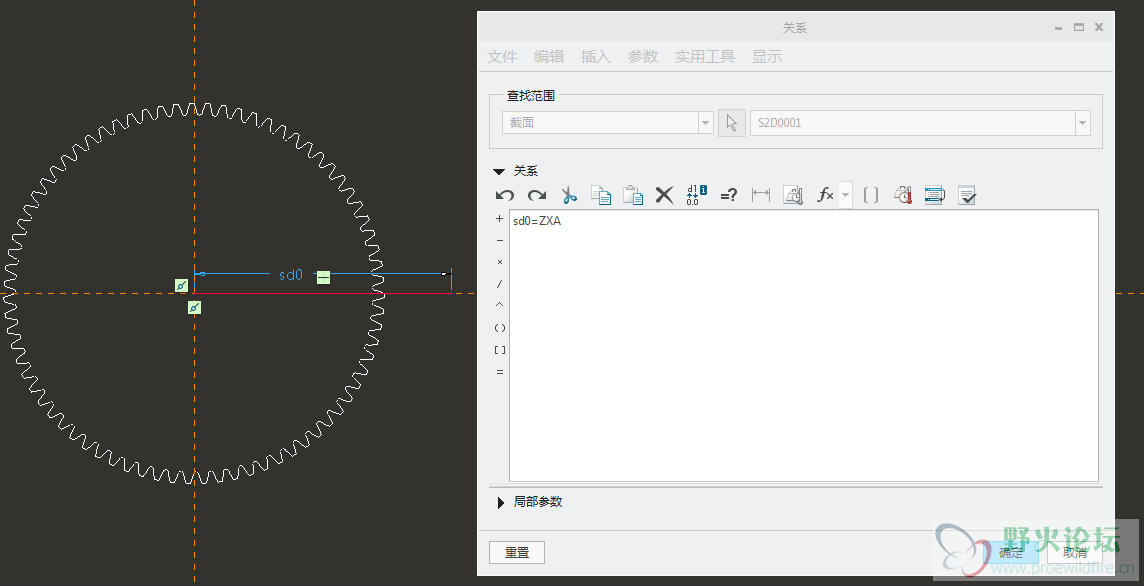Screen dimensions: 1144x586
Task: Show dimension icon in relations toolbar
Action: 761,195
